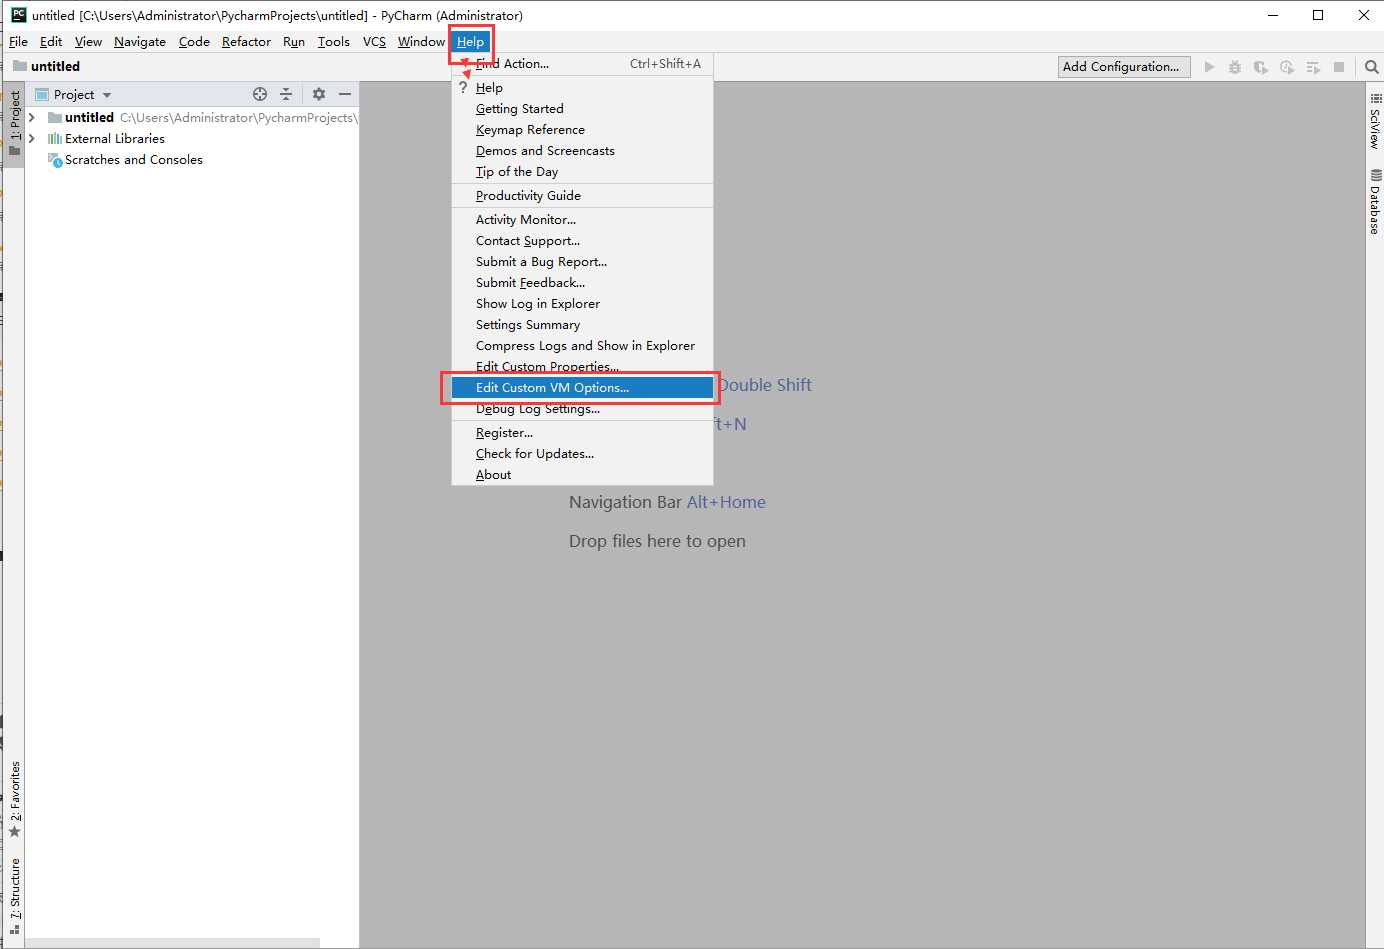This screenshot has height=949, width=1384.
Task: Open Productivity Guide entry
Action: [582, 196]
